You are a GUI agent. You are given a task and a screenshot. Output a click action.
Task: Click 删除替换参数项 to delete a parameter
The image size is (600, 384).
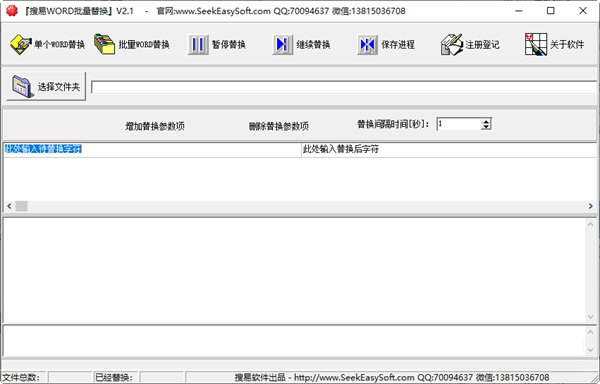pyautogui.click(x=279, y=126)
